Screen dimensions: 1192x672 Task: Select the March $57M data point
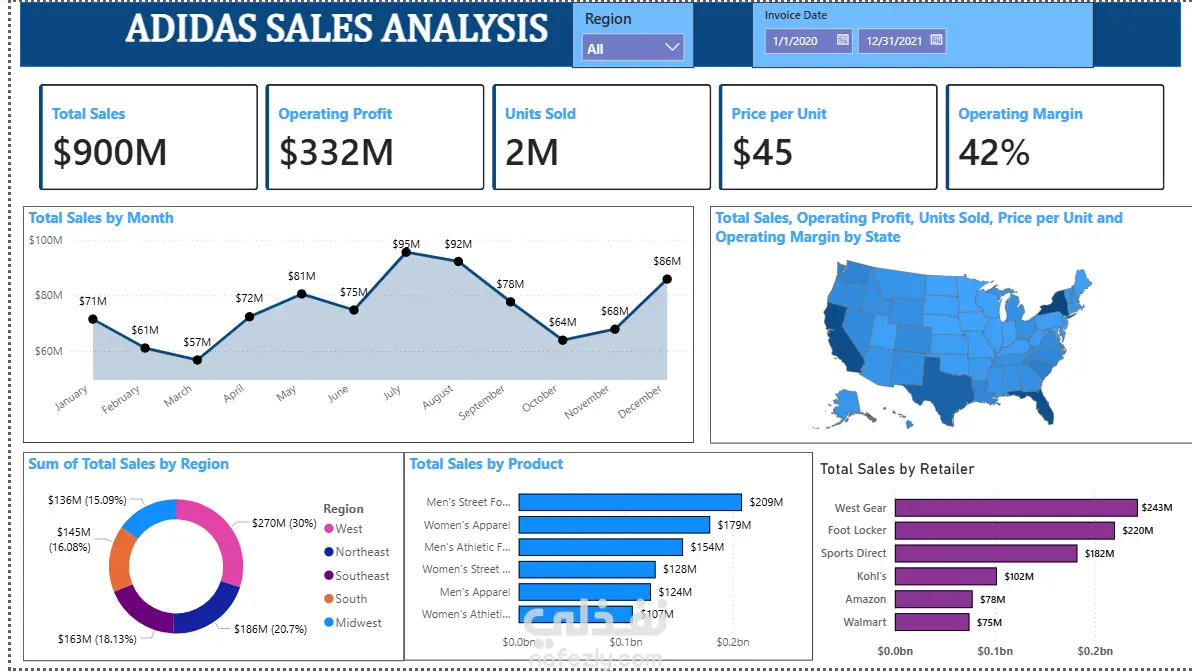[x=197, y=360]
